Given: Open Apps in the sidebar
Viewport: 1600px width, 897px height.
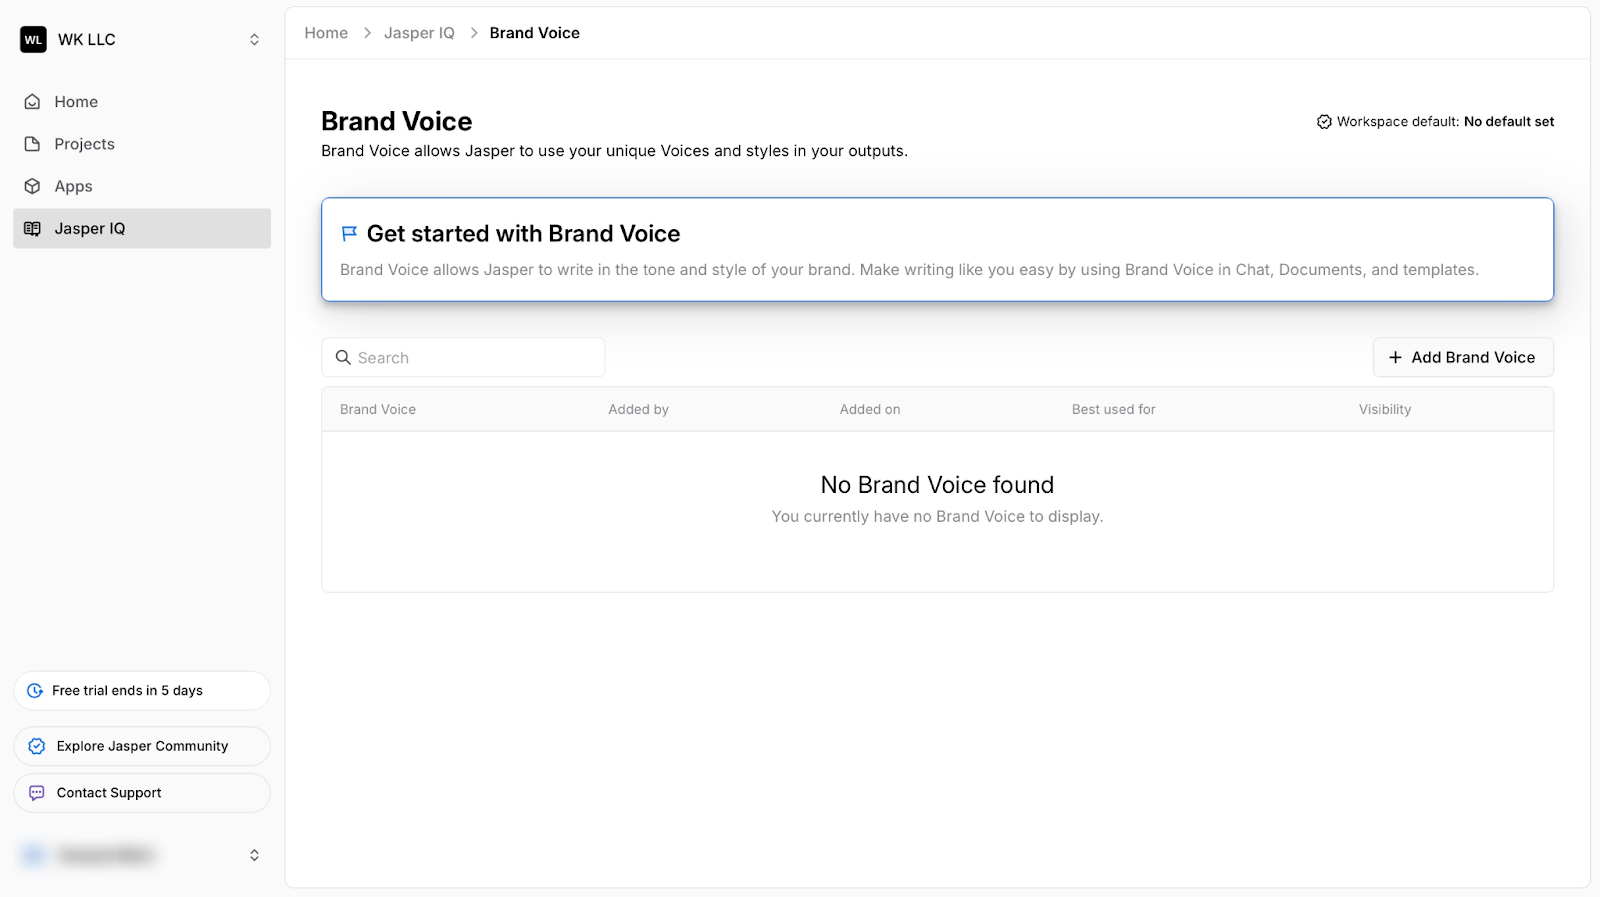Looking at the screenshot, I should tap(142, 186).
